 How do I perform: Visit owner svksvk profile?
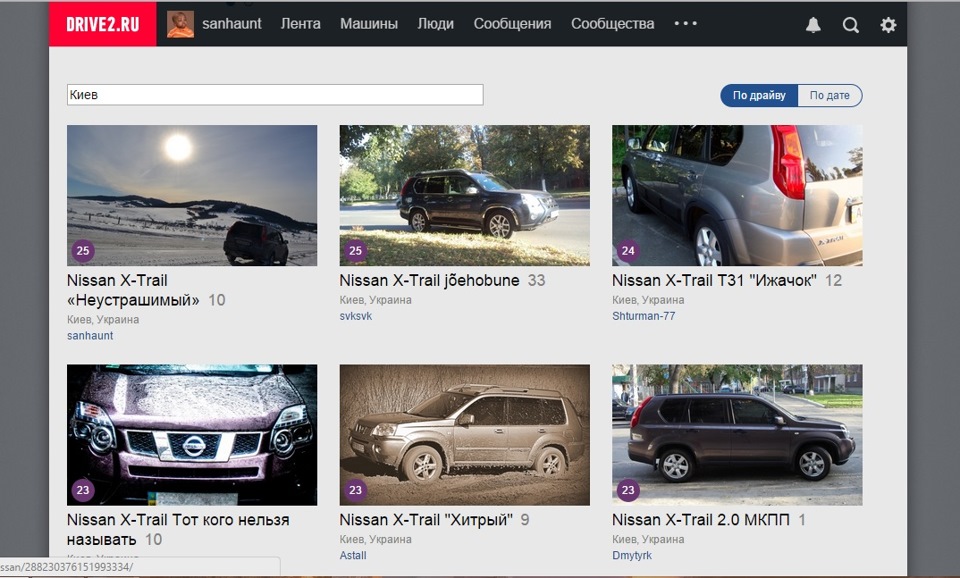356,316
